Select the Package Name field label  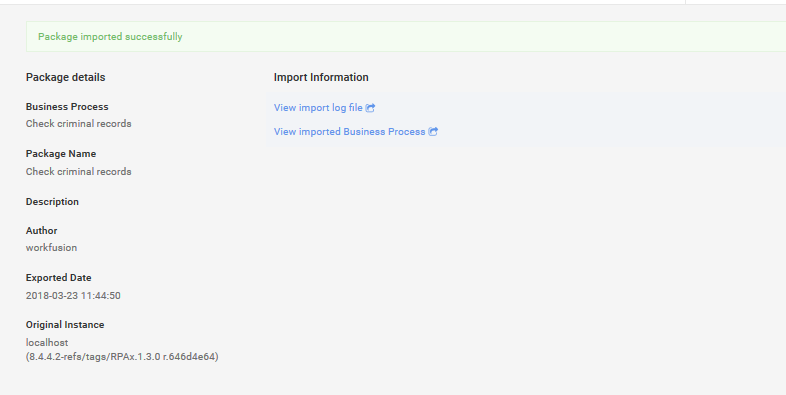pyautogui.click(x=61, y=154)
